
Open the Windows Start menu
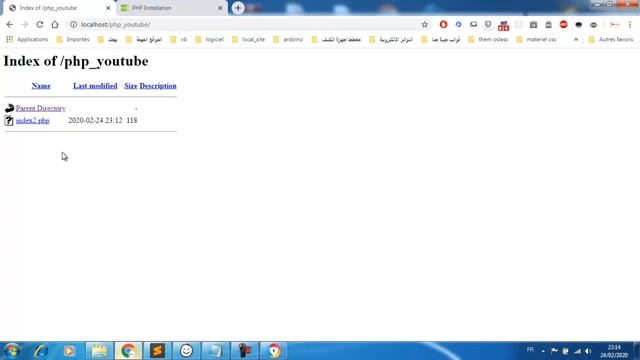[12, 351]
